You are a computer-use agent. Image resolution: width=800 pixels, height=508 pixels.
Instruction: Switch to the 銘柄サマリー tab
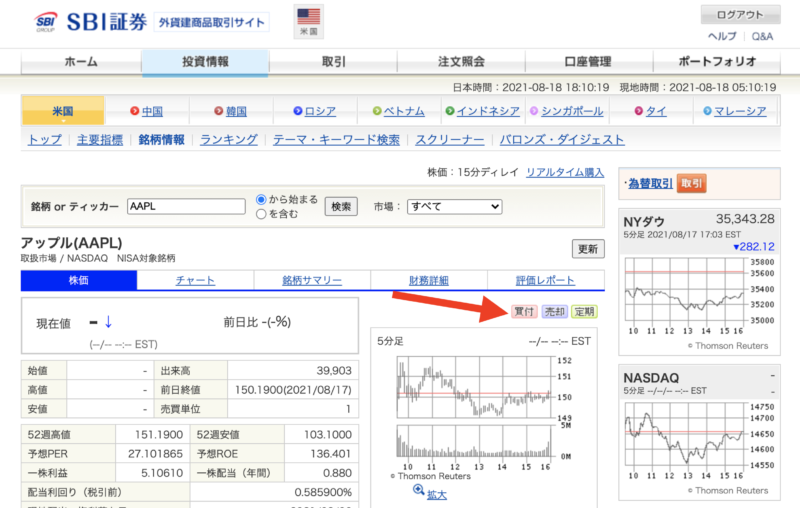point(312,281)
